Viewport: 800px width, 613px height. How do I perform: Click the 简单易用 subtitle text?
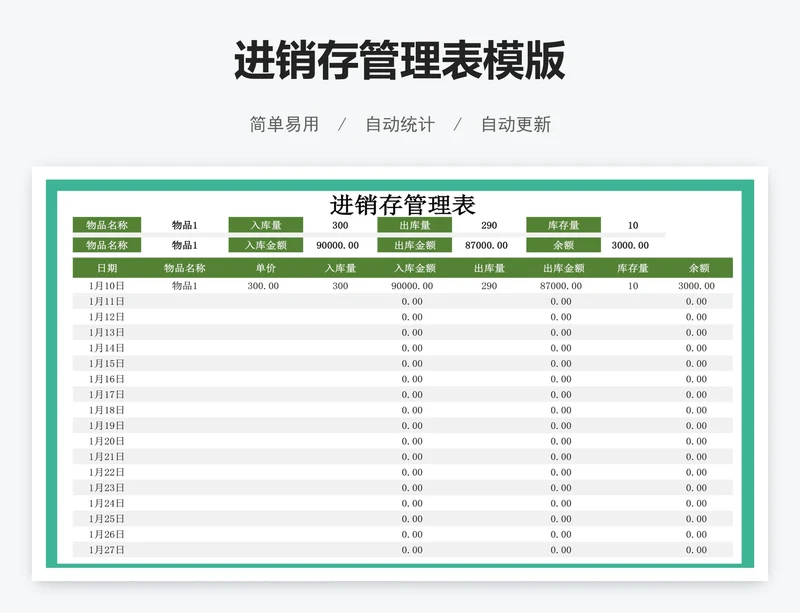pos(284,125)
